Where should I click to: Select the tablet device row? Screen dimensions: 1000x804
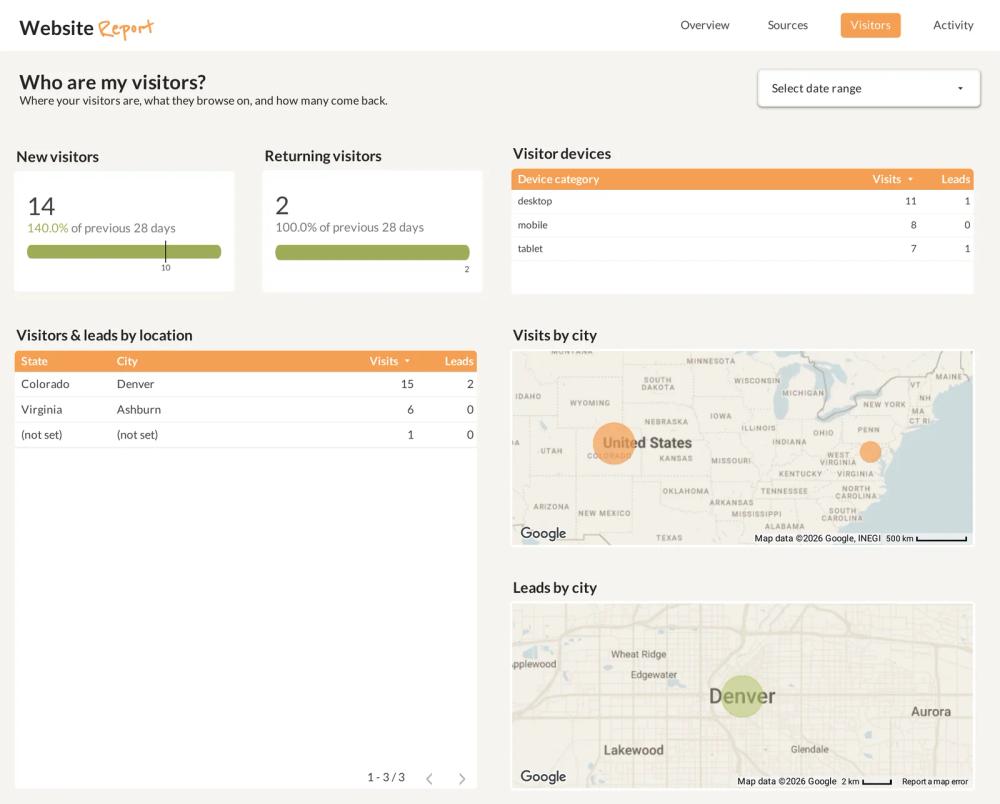[x=742, y=249]
